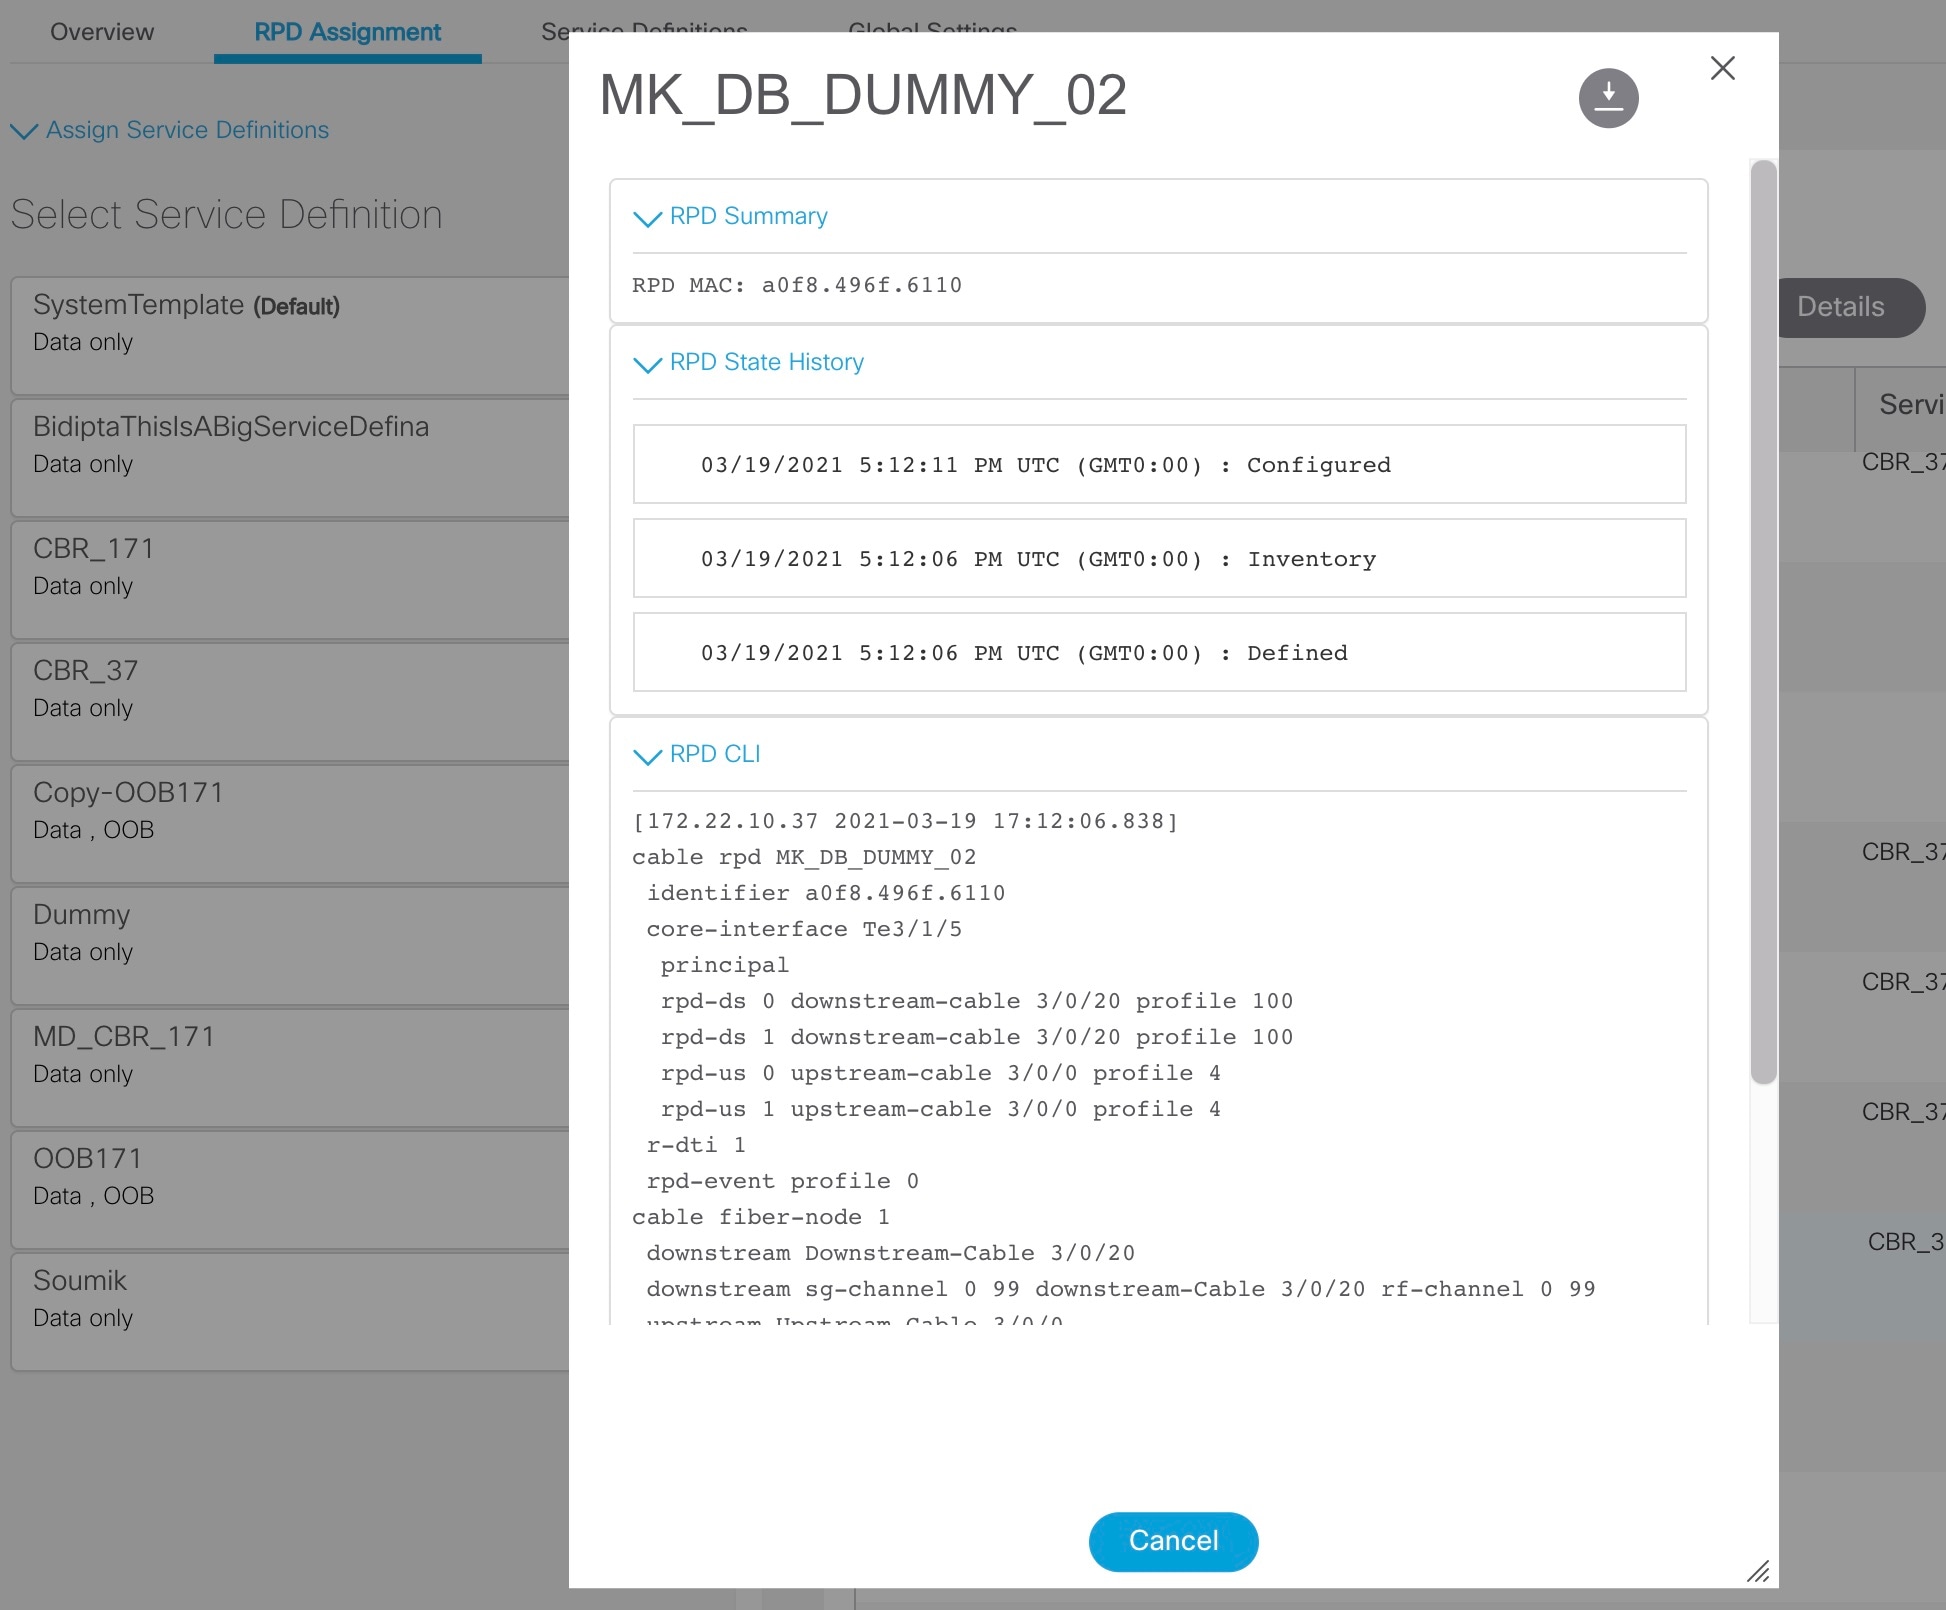Select the RPD Assignment tab
The width and height of the screenshot is (1946, 1610).
coord(347,31)
